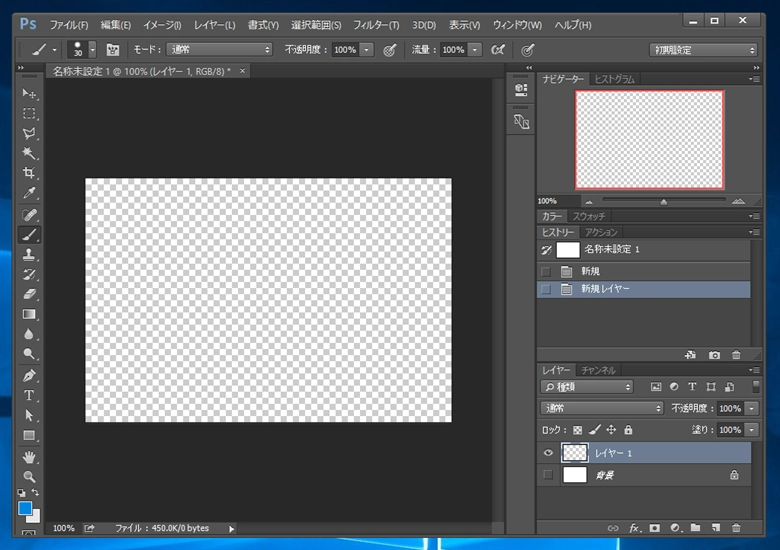Viewport: 780px width, 550px height.
Task: Create new snapshot camera icon
Action: [714, 355]
